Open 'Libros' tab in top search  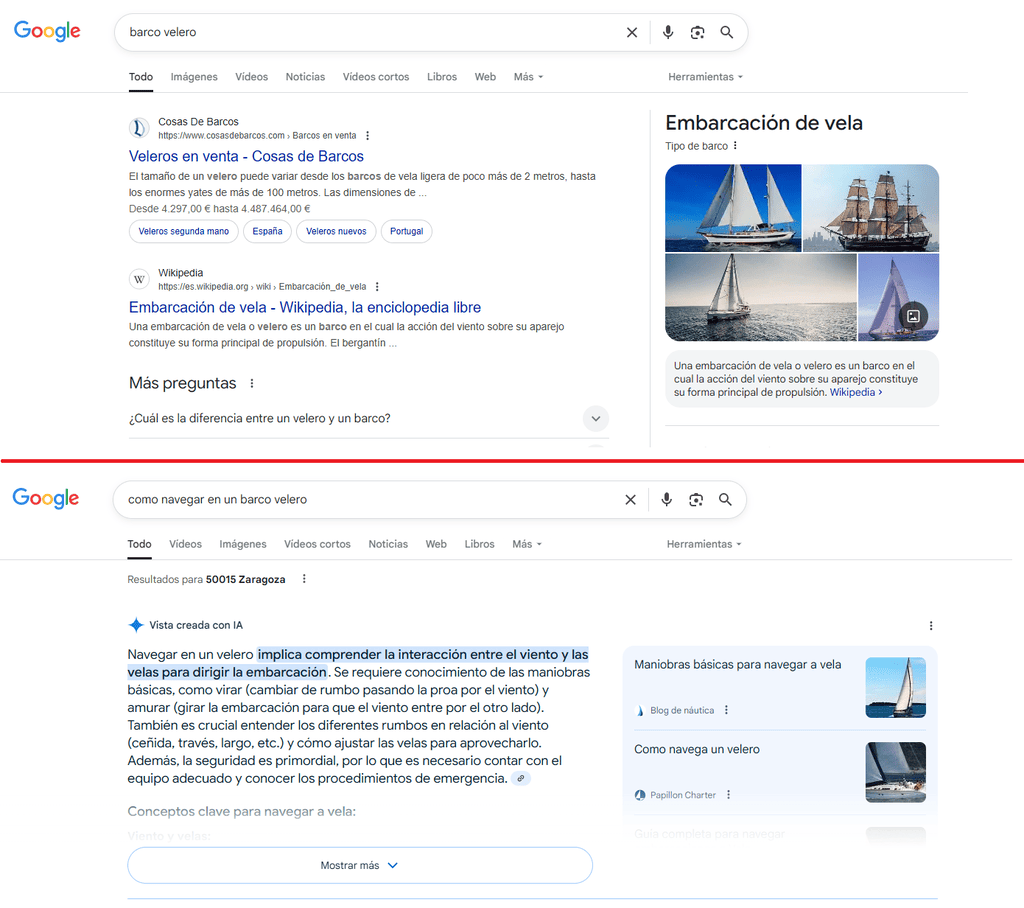[x=442, y=77]
